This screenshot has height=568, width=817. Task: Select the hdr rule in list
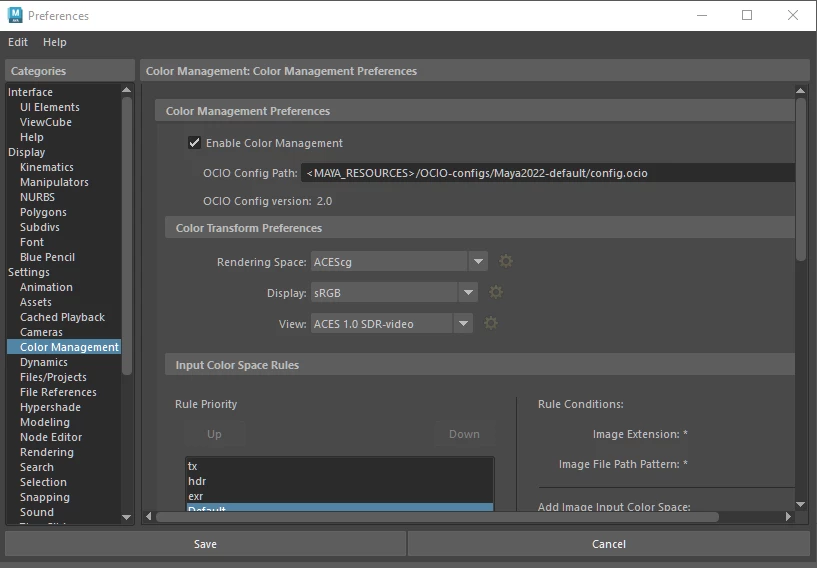(x=340, y=481)
